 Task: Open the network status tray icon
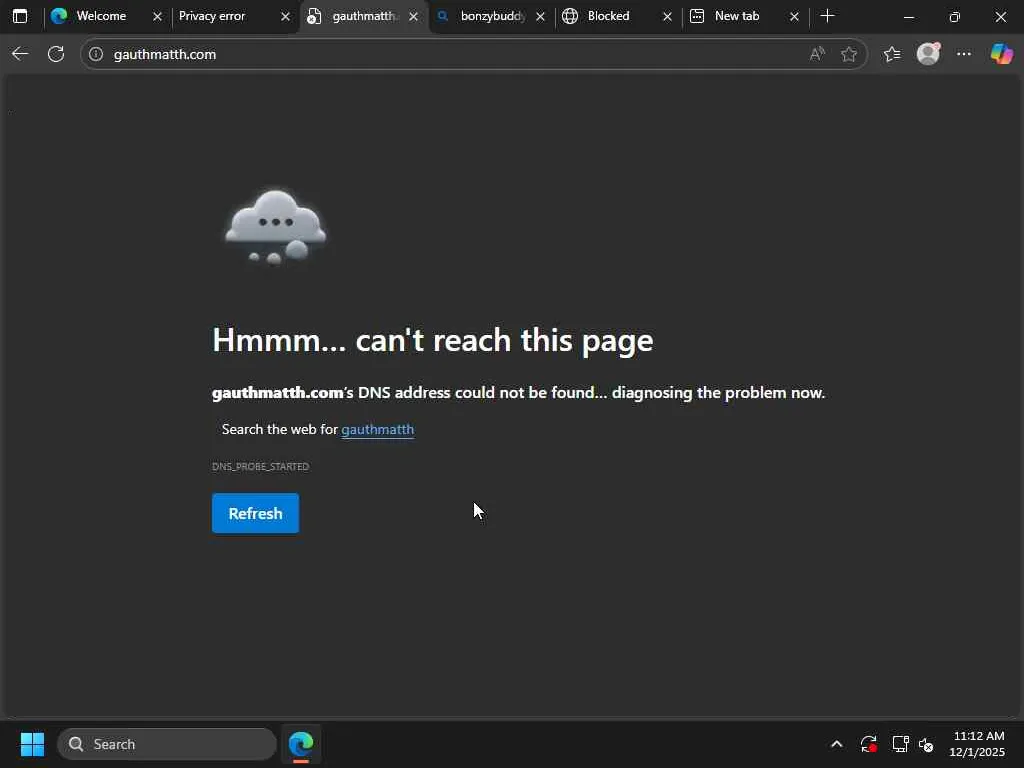pyautogui.click(x=901, y=744)
